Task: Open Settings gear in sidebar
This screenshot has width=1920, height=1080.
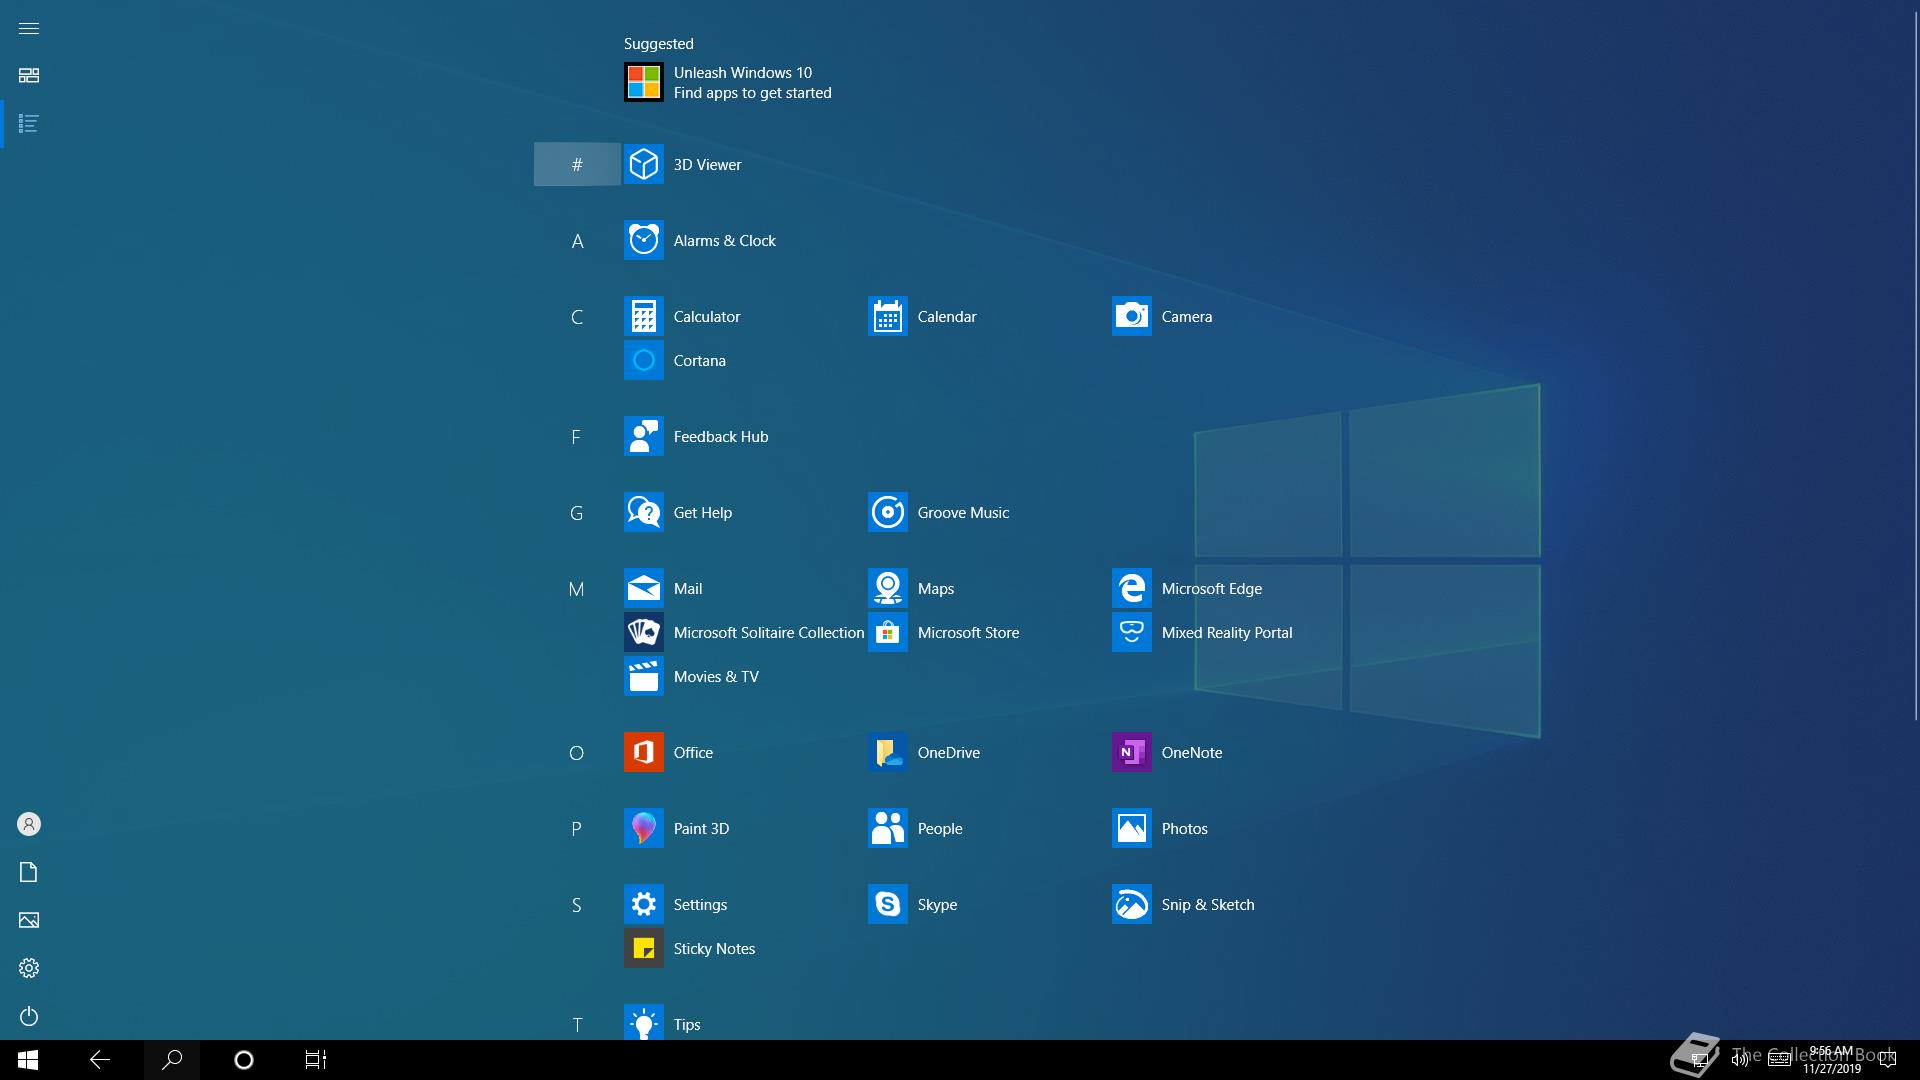Action: tap(29, 968)
